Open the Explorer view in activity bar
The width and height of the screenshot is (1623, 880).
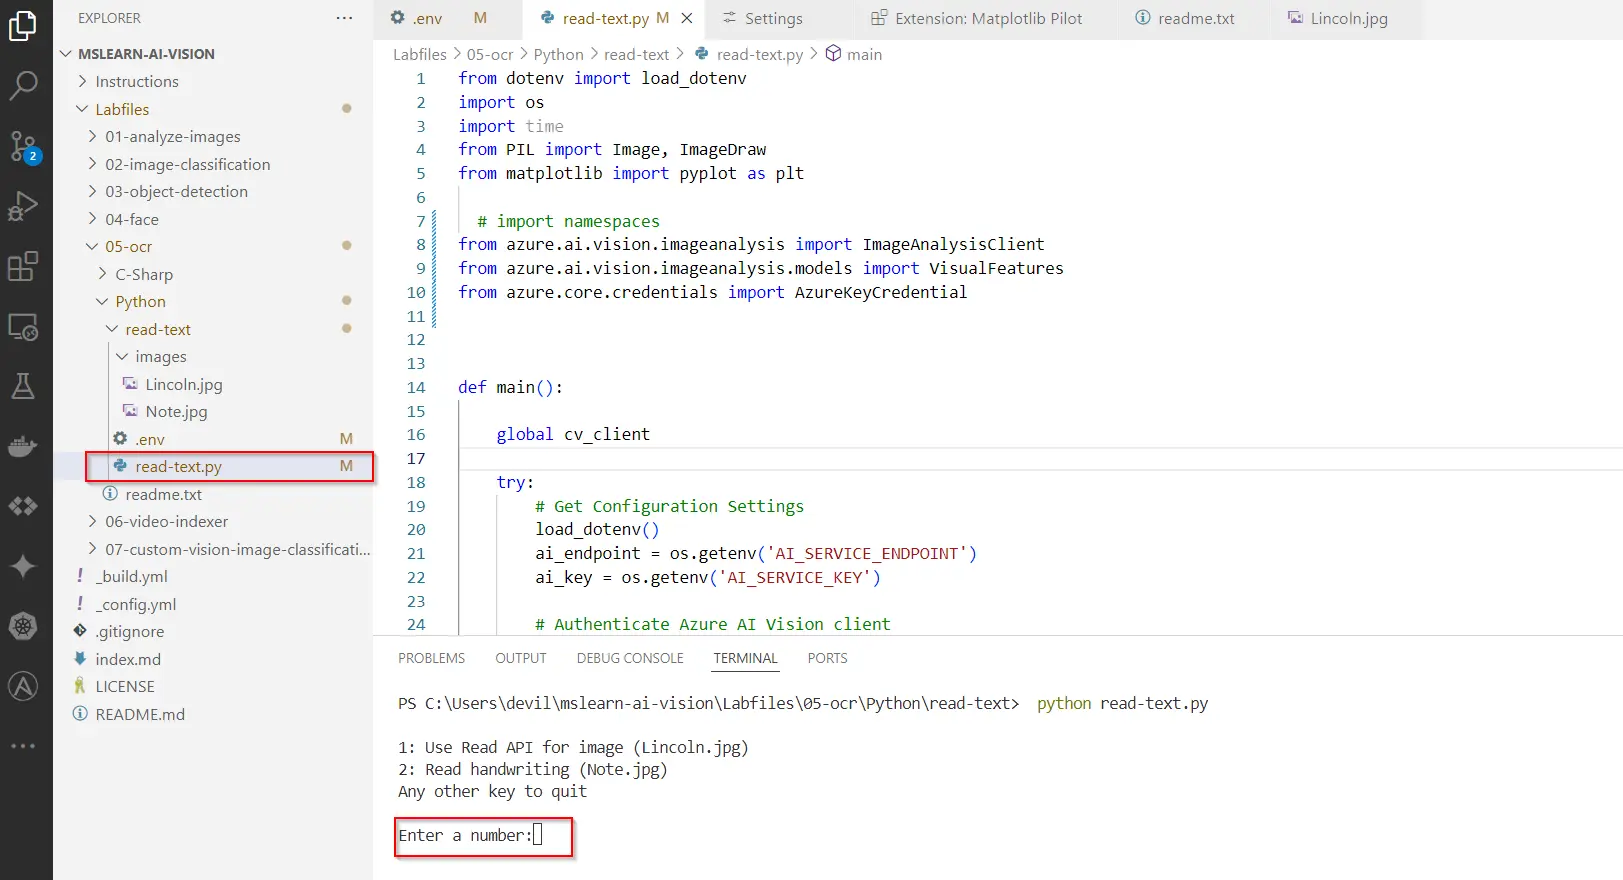point(23,26)
